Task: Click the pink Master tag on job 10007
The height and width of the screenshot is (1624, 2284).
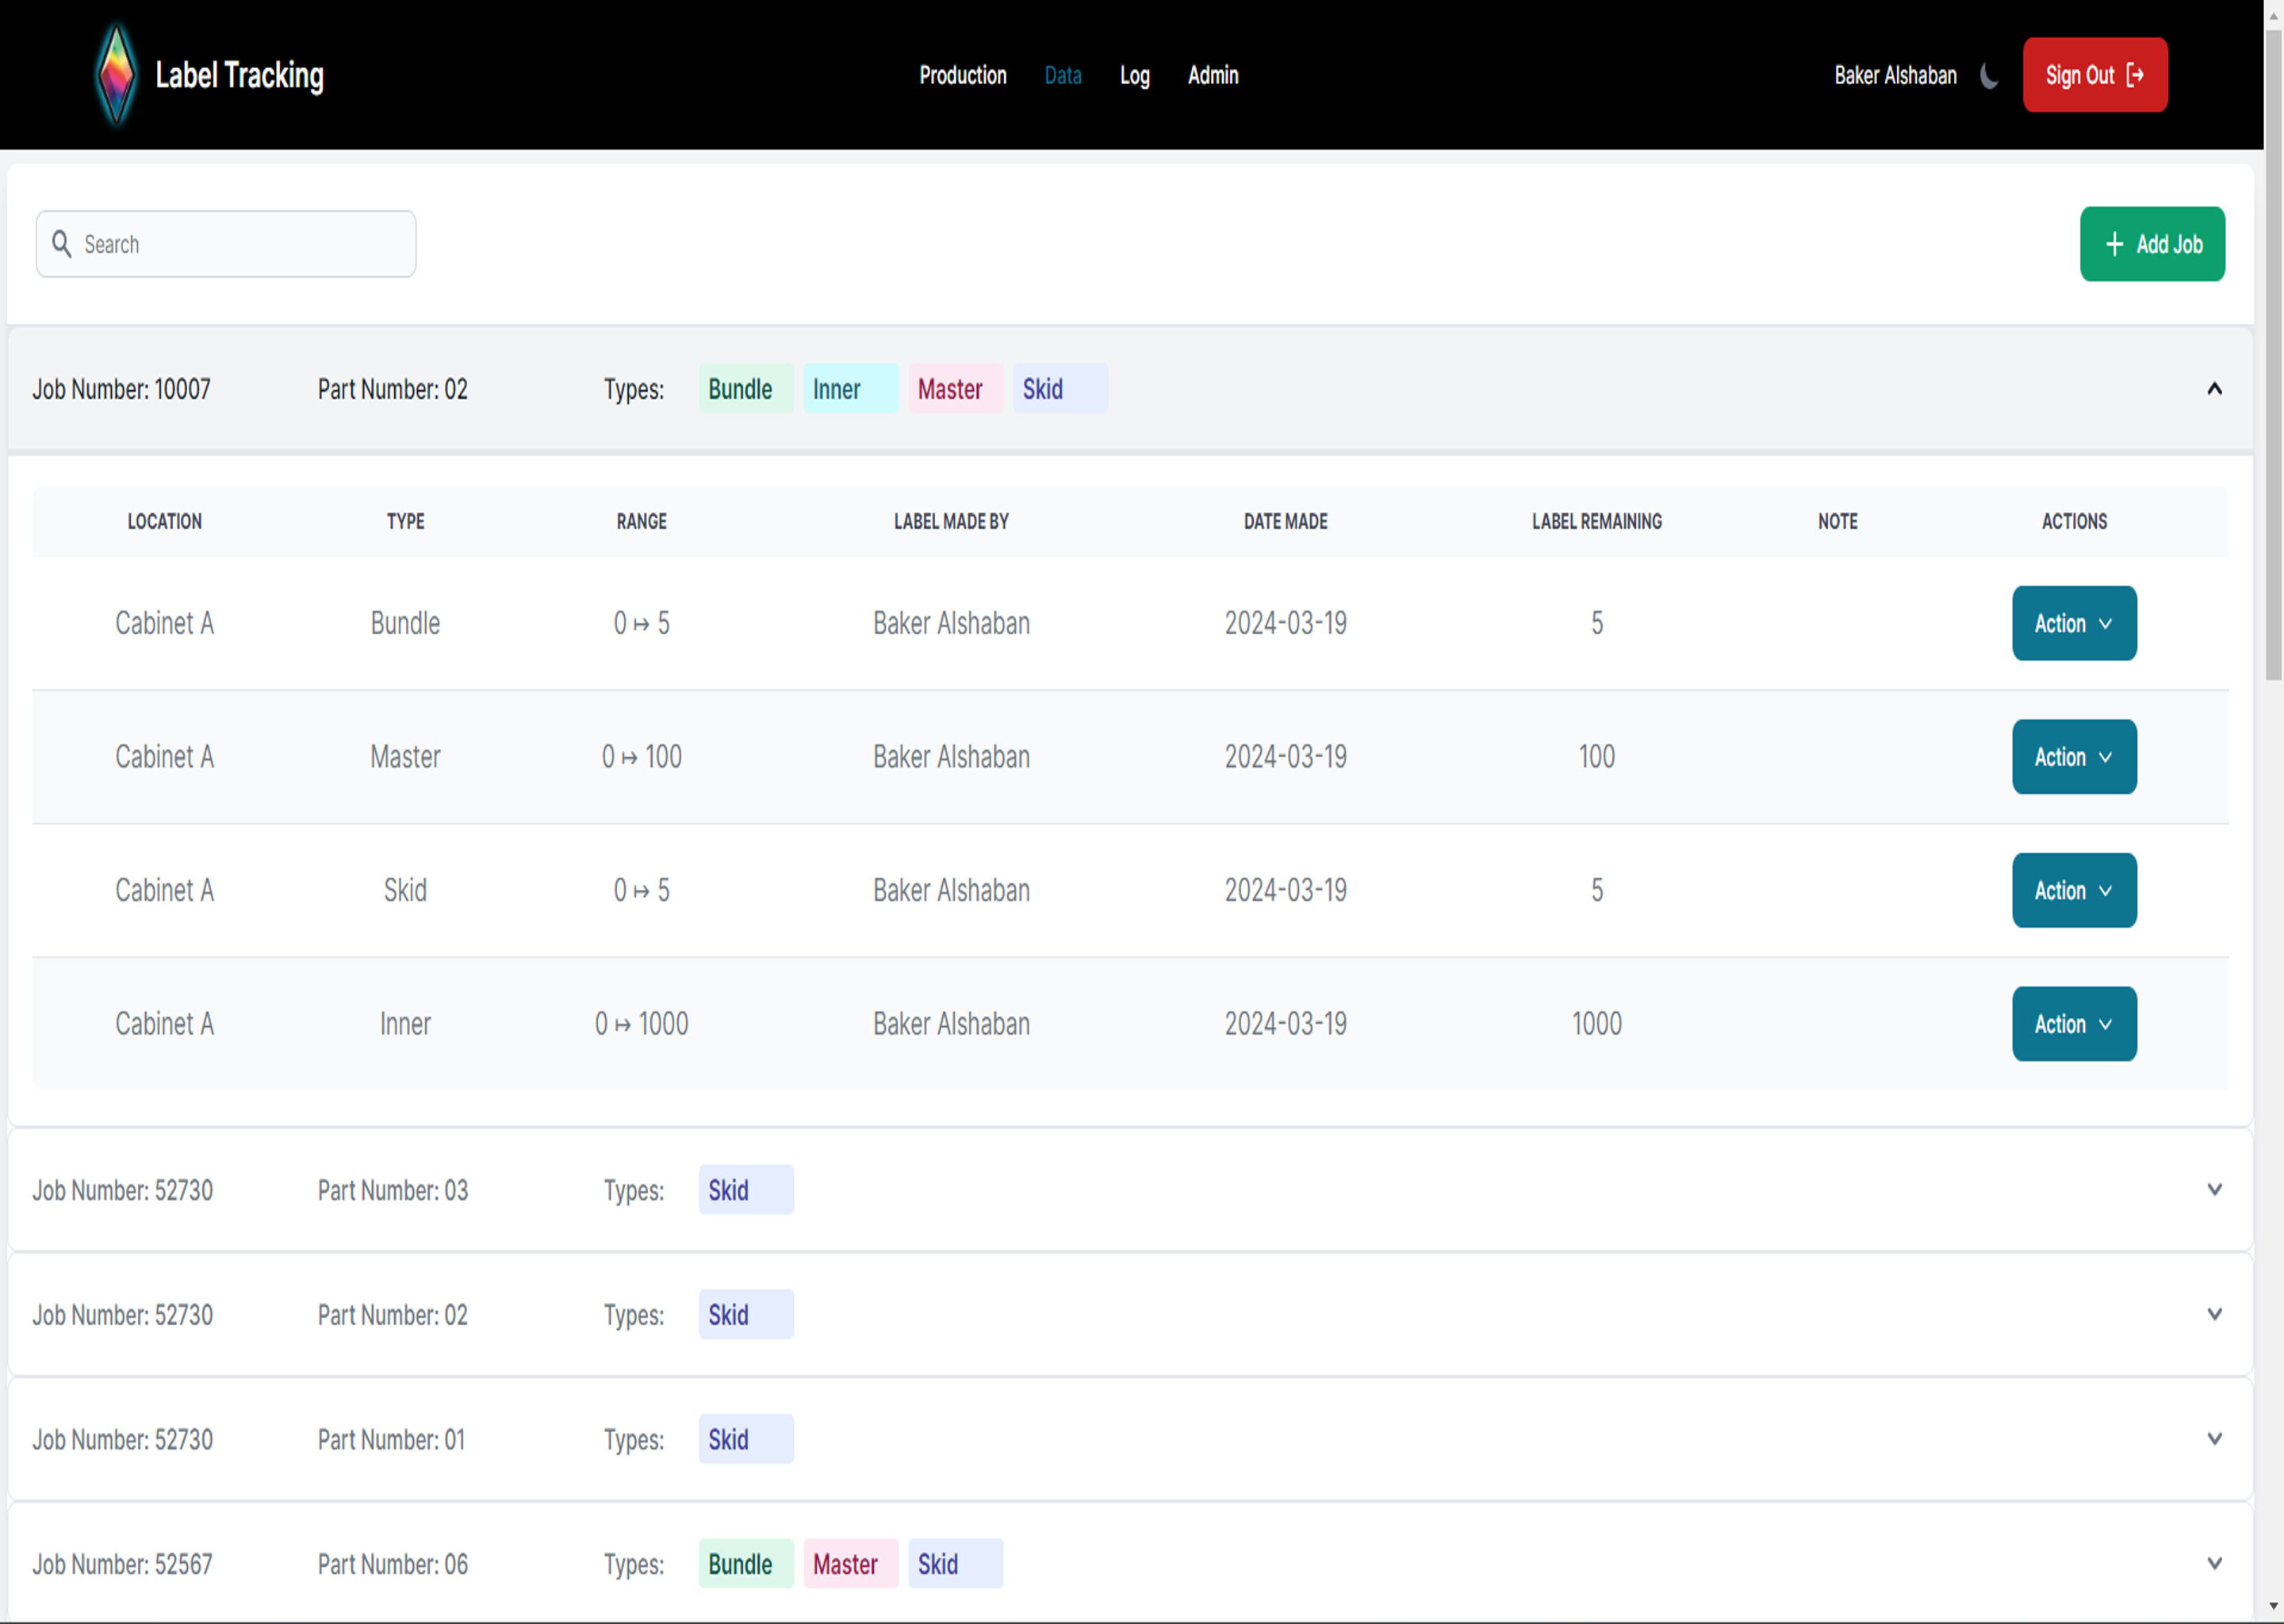Action: click(x=954, y=389)
